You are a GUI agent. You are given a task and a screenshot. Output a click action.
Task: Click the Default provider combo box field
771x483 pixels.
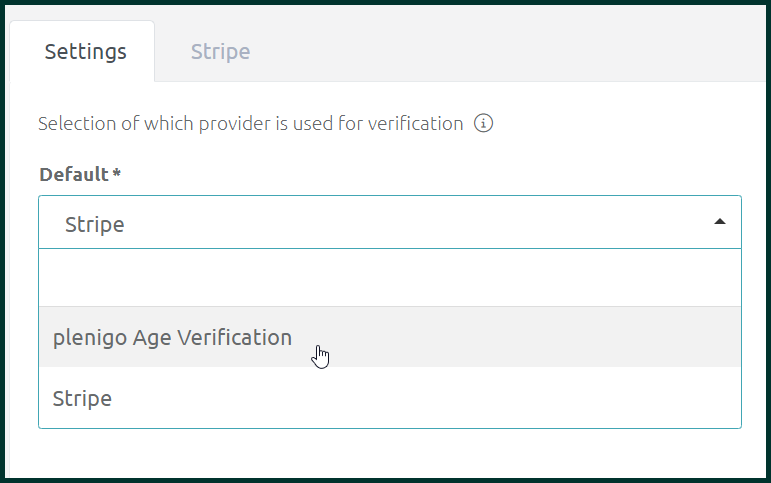click(389, 222)
